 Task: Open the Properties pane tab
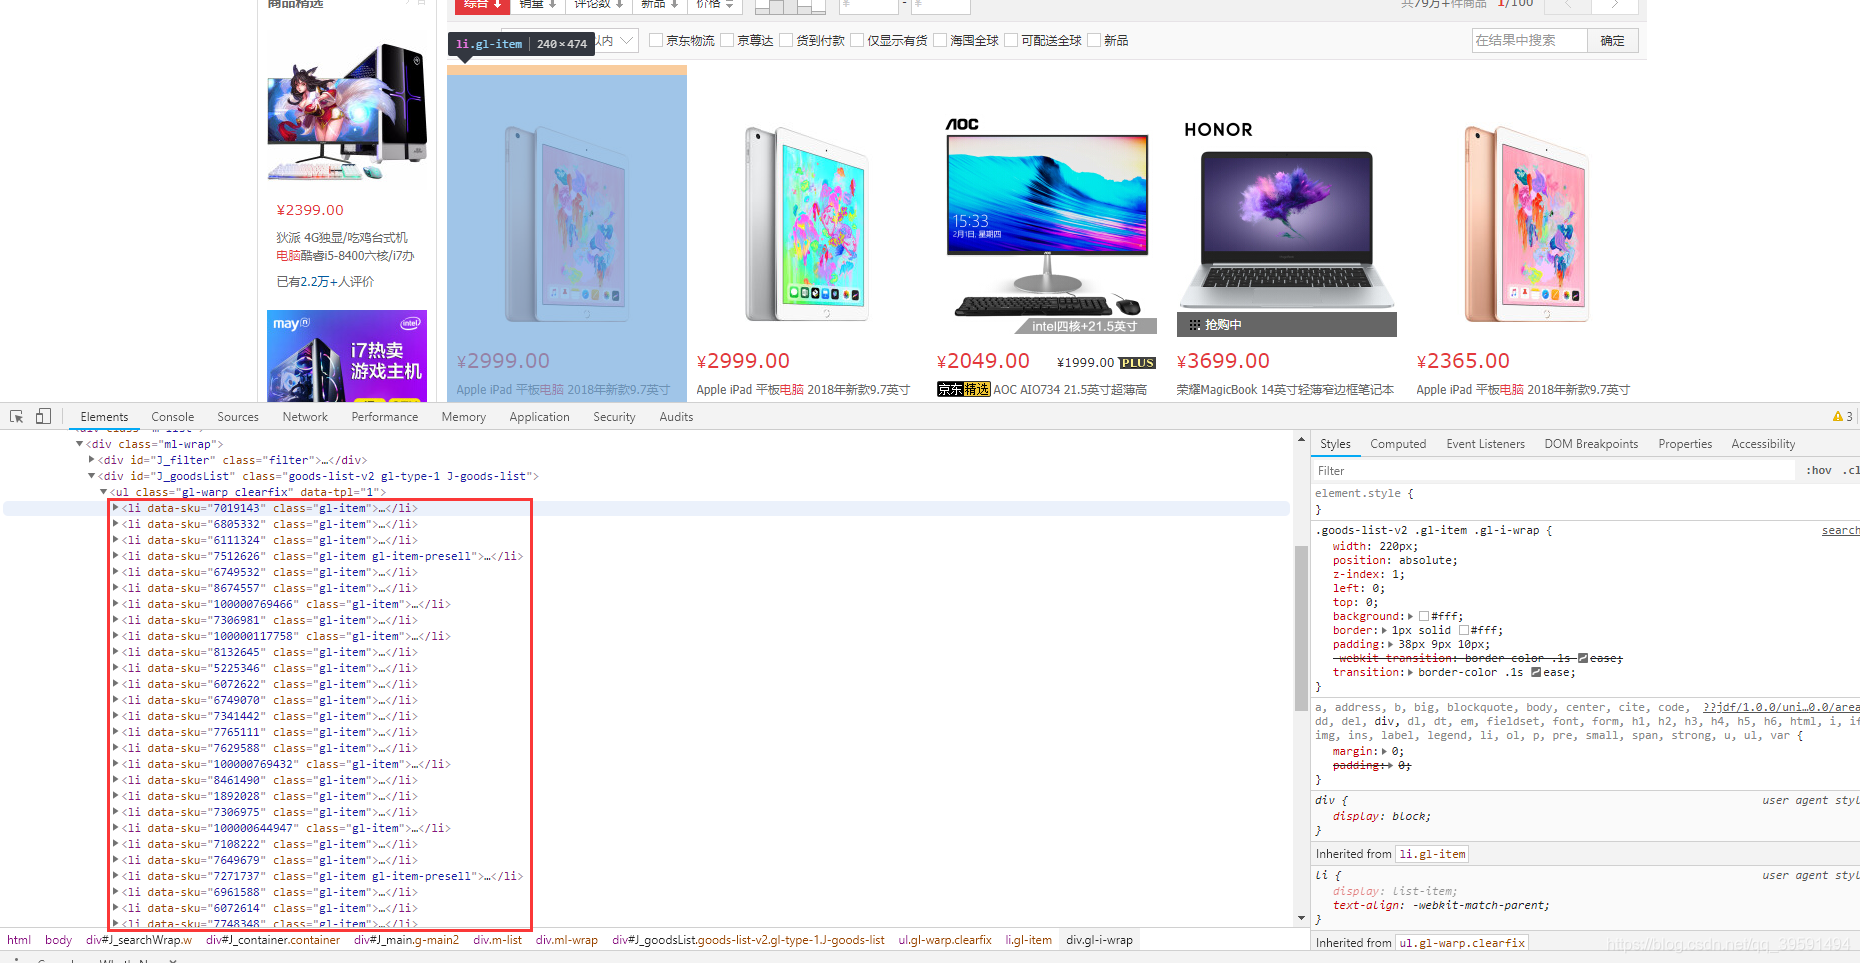pyautogui.click(x=1685, y=444)
